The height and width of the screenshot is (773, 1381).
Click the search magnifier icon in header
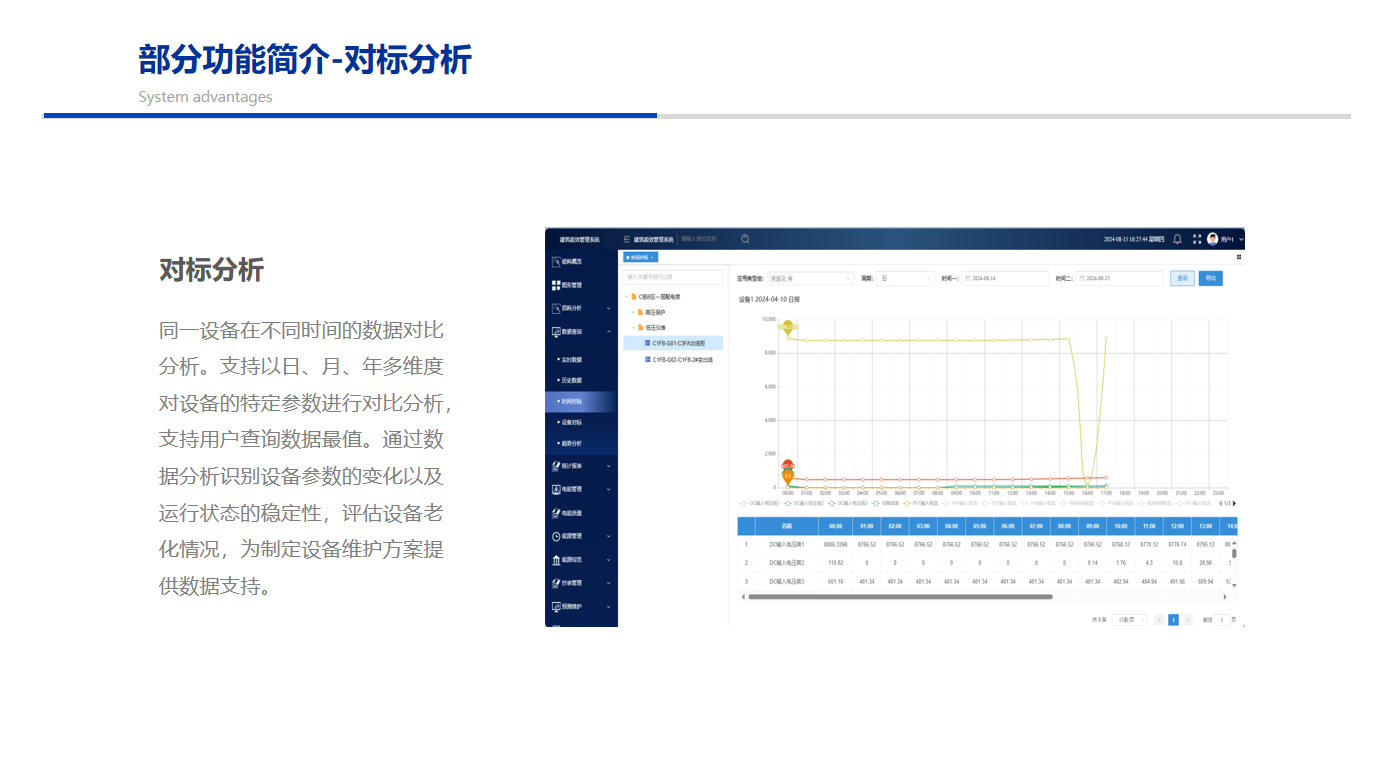745,239
